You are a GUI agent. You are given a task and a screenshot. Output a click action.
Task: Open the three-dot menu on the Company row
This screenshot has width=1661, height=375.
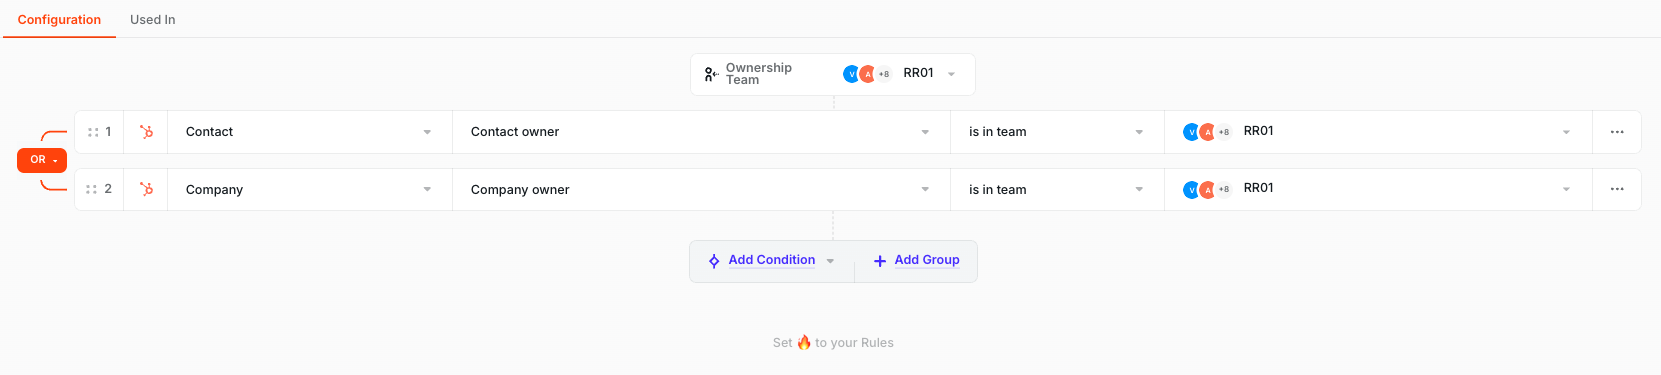(1617, 189)
